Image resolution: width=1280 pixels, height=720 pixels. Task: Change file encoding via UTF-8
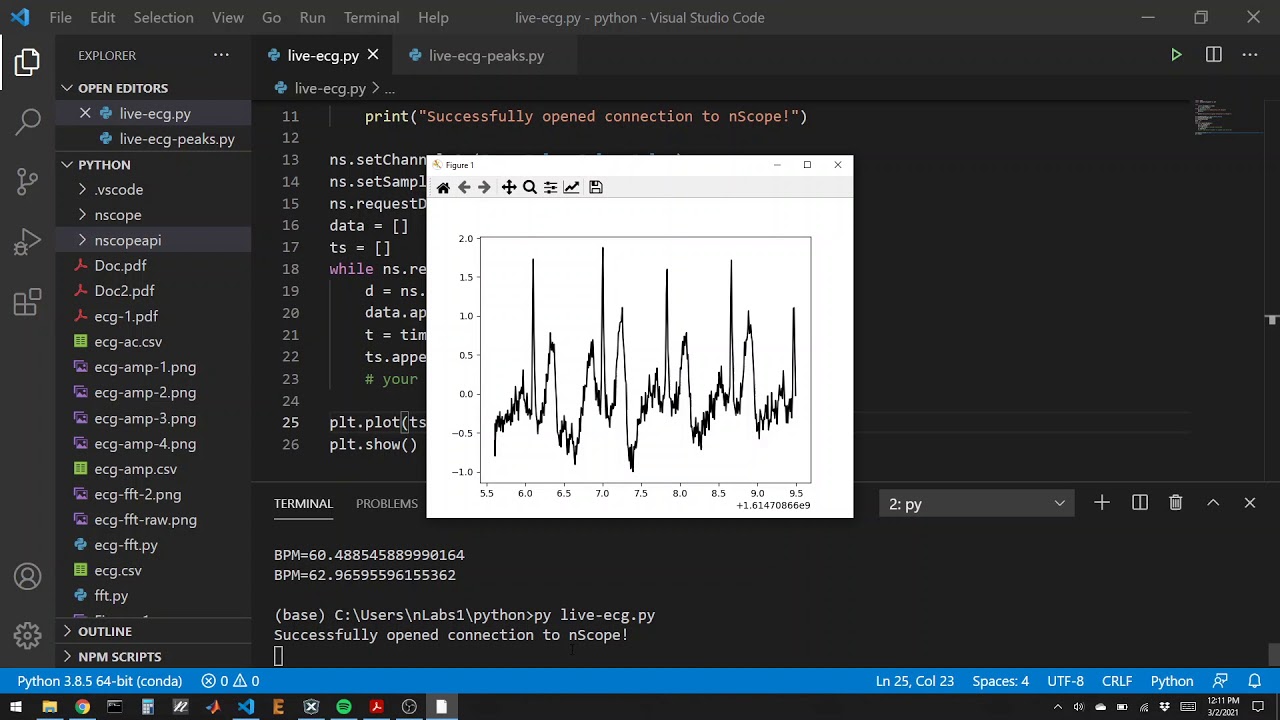(1065, 681)
